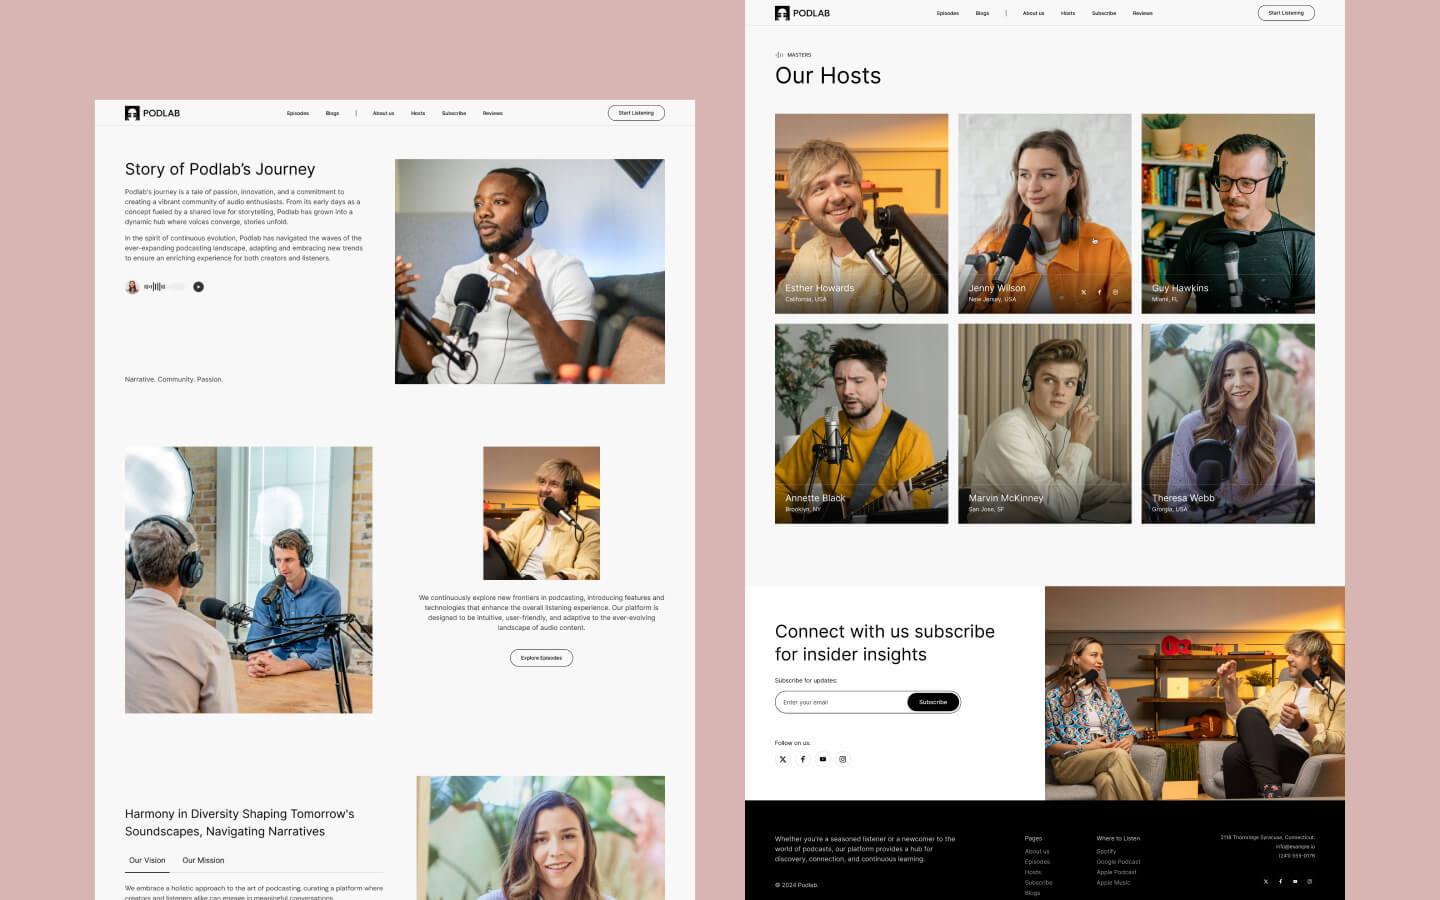Open X on the Jenny Wilson card
This screenshot has width=1440, height=900.
point(1083,291)
